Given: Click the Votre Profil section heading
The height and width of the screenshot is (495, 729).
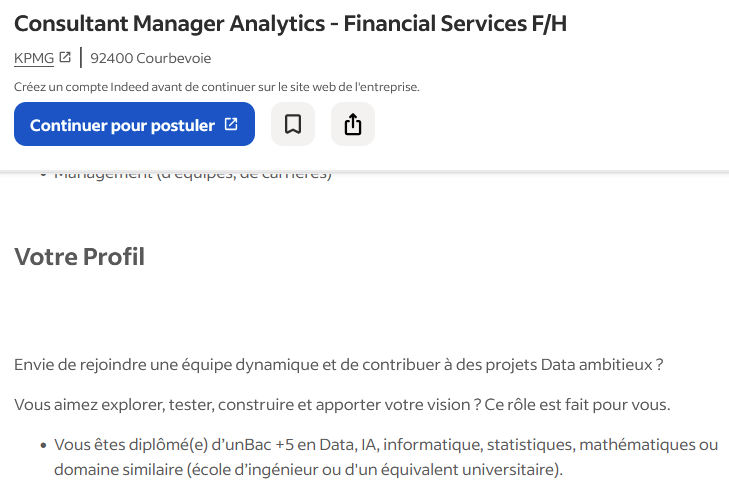Looking at the screenshot, I should click(x=80, y=257).
